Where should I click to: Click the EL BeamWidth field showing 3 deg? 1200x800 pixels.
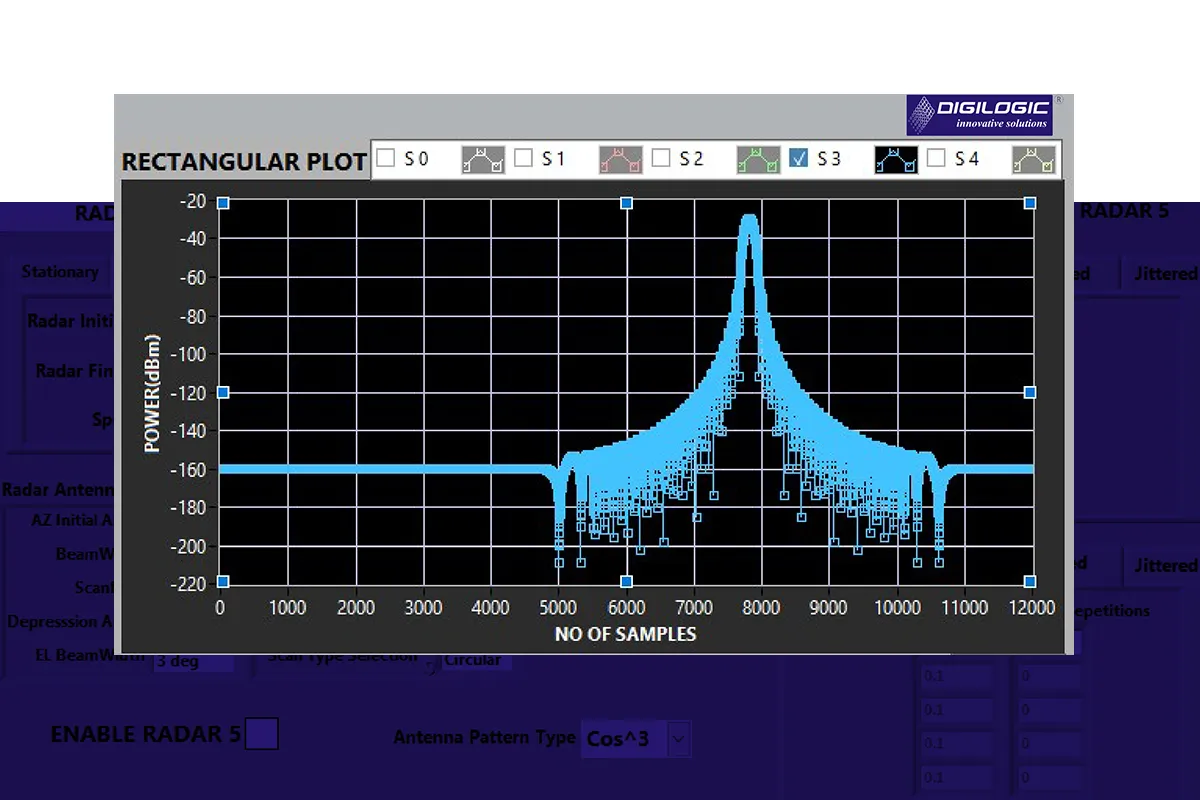click(192, 661)
